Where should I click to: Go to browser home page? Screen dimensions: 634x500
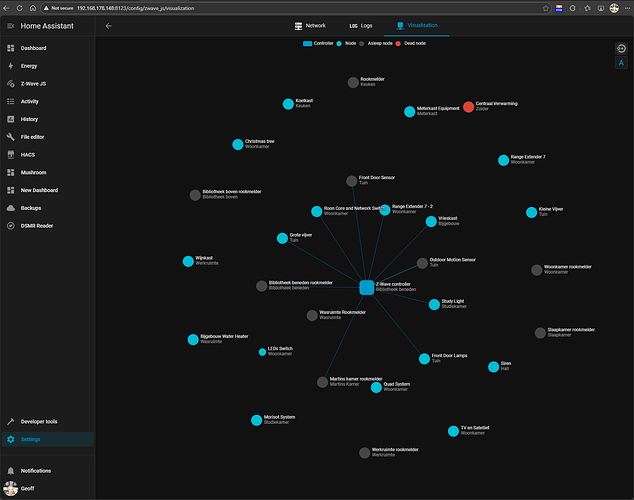coord(33,8)
